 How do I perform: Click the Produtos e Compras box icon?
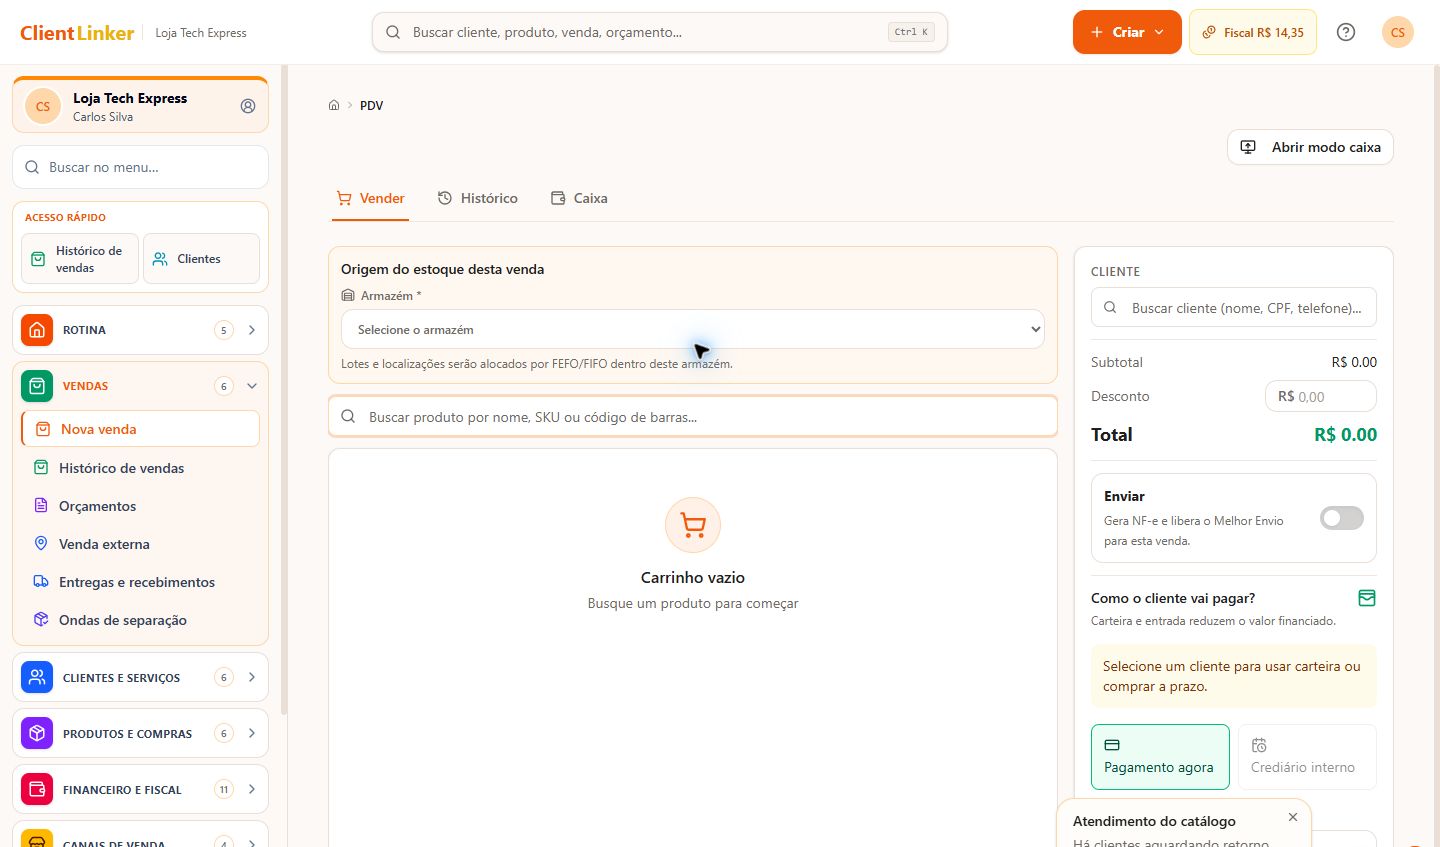37,734
